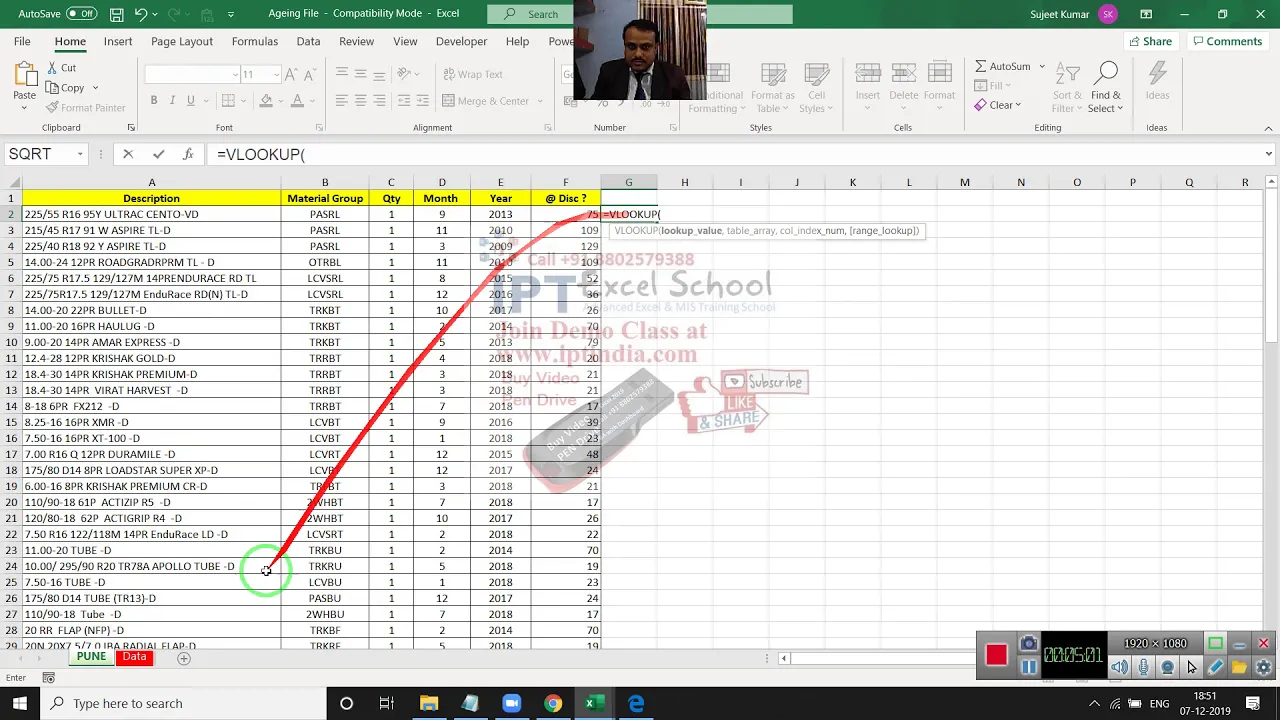Screen dimensions: 1280x720
Task: Open recorder settings gear
Action: 1263,667
